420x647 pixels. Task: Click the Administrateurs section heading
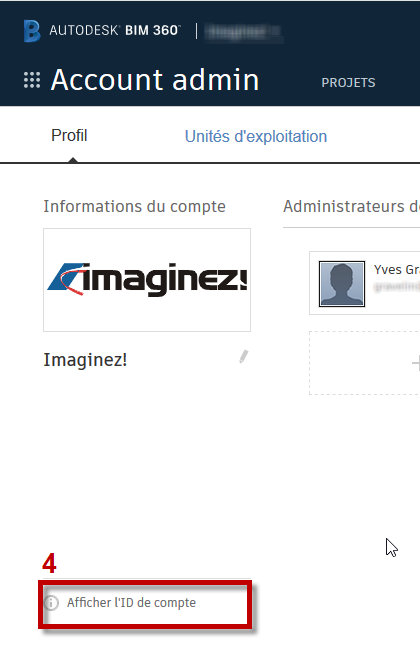click(x=352, y=206)
